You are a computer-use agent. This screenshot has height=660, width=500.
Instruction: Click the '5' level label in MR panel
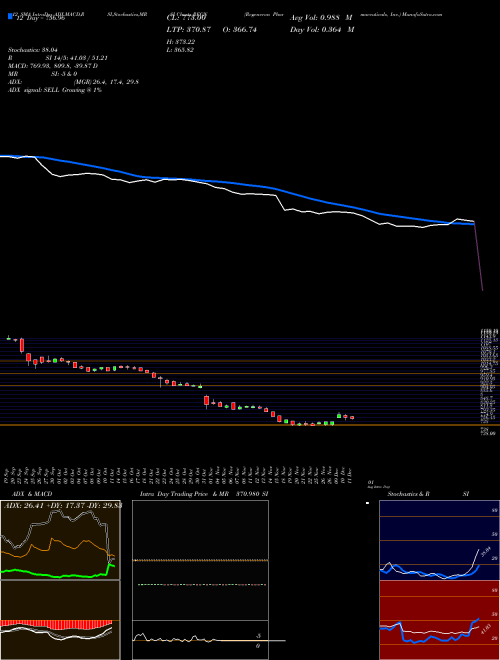(x=259, y=636)
